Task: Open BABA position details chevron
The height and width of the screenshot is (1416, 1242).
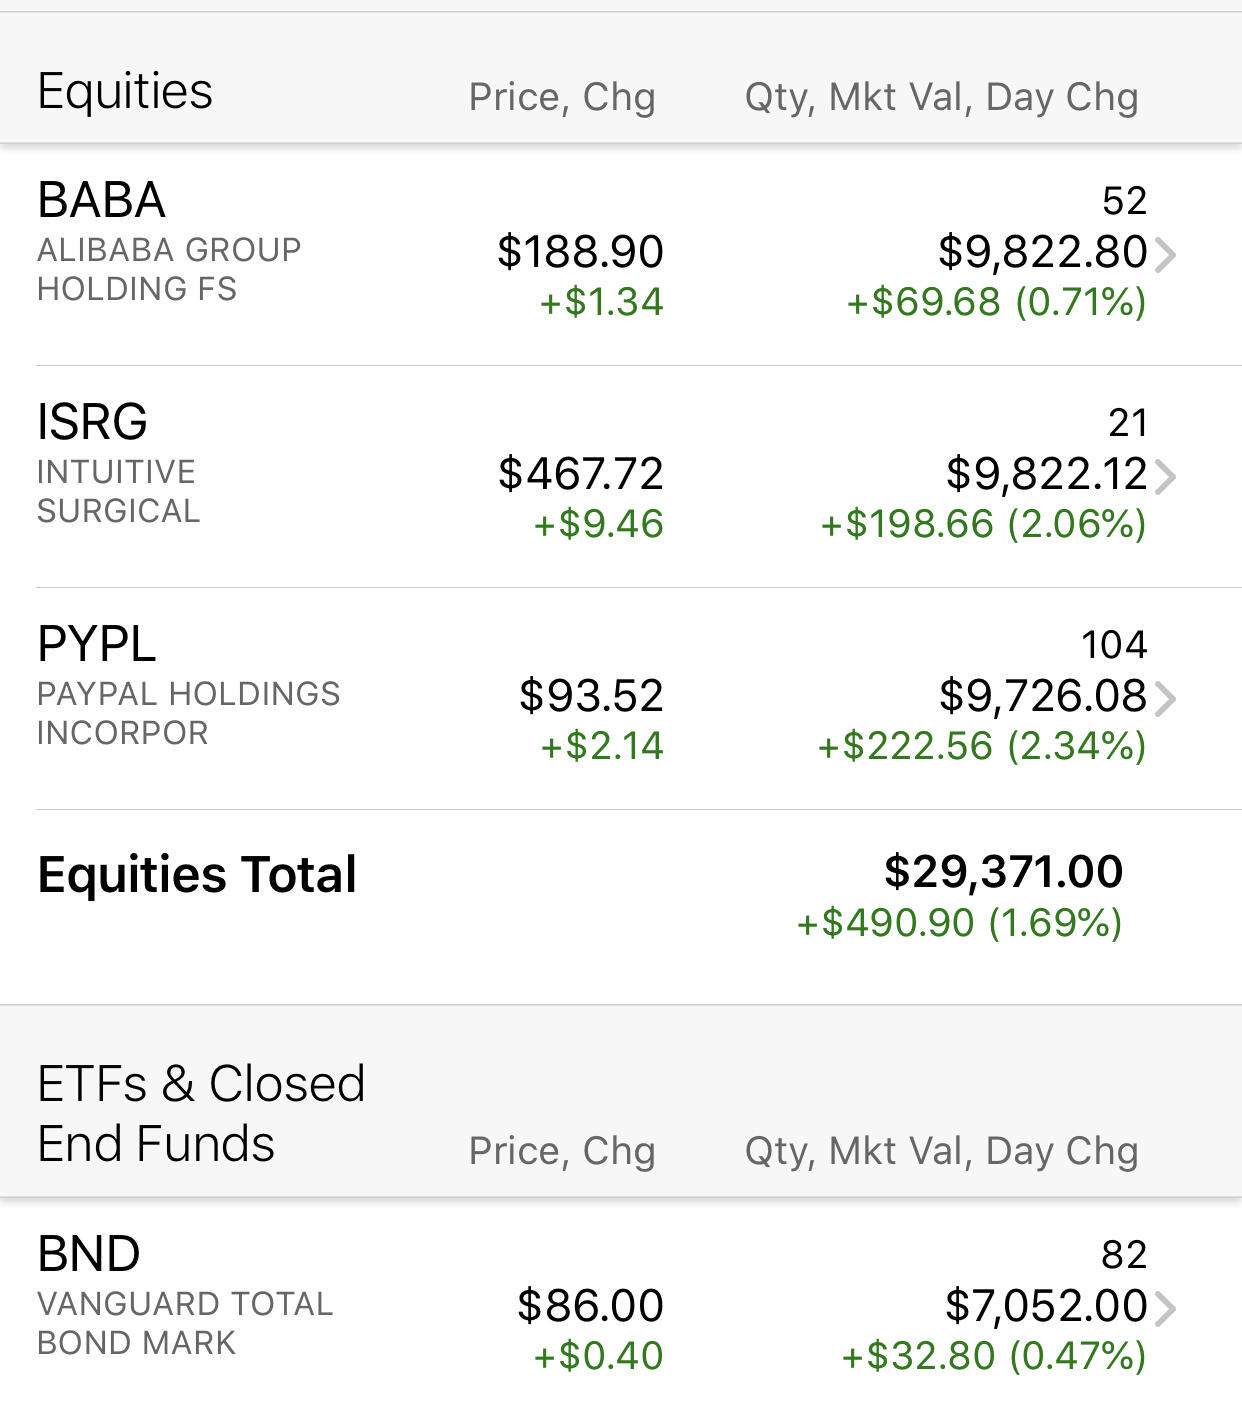Action: click(x=1165, y=255)
